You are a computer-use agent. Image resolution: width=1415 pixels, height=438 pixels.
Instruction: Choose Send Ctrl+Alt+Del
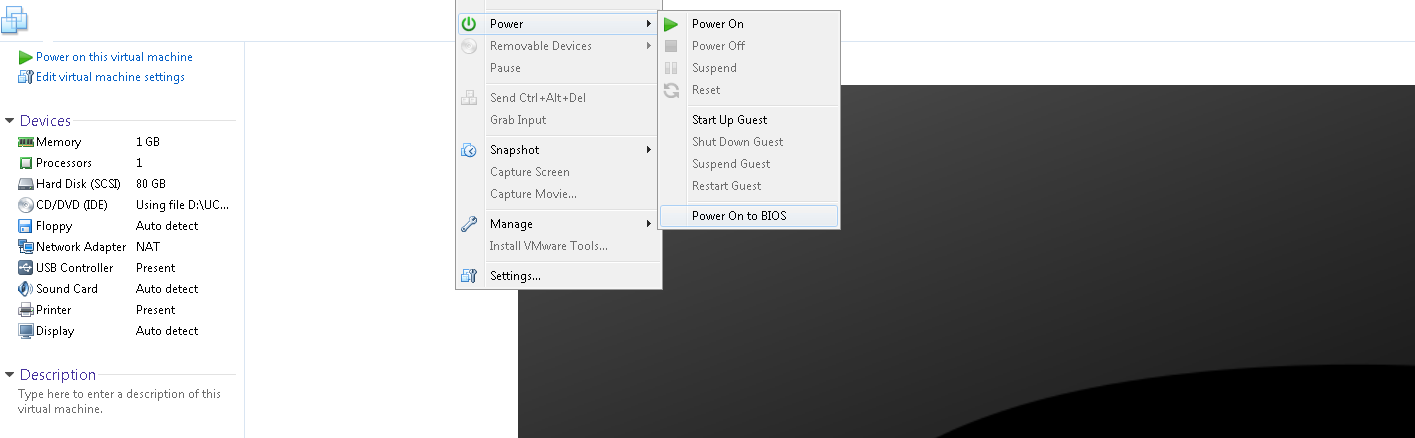pyautogui.click(x=558, y=98)
